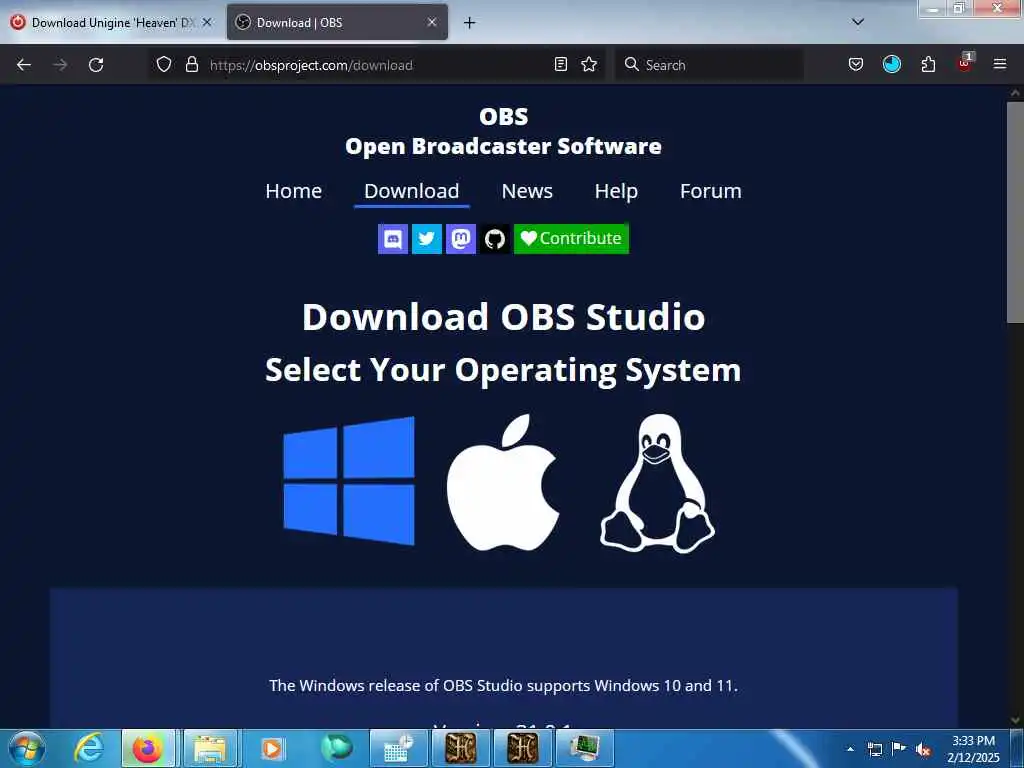Reload the current page
Viewport: 1024px width, 768px height.
tap(96, 65)
